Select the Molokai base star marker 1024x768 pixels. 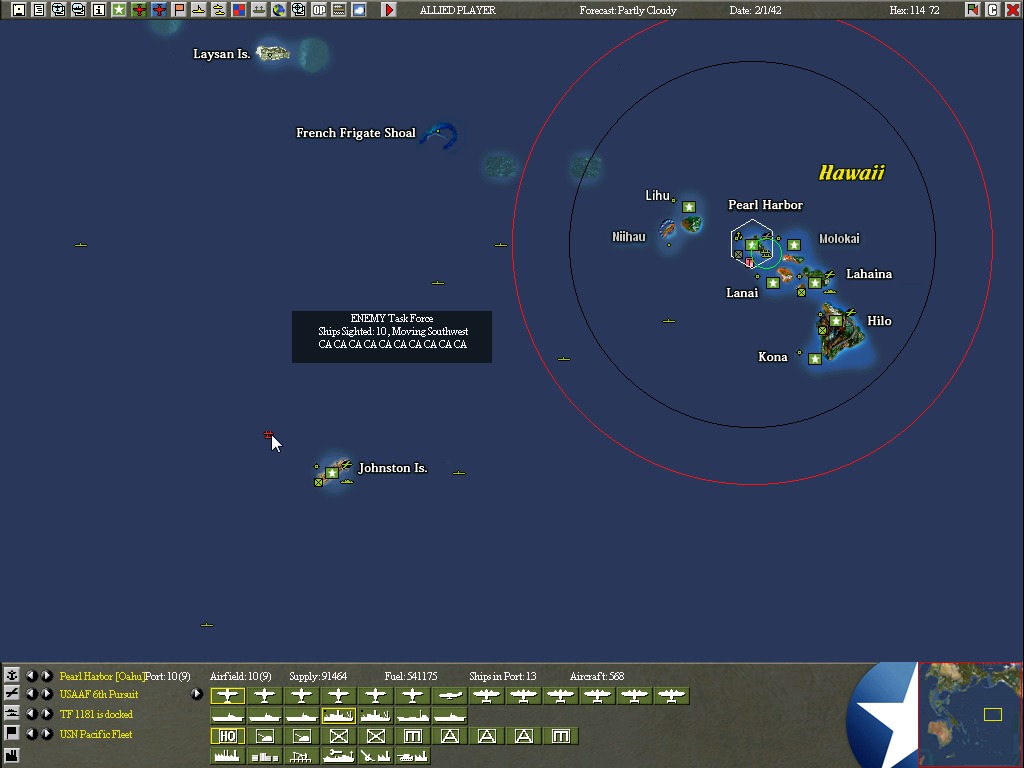point(793,245)
